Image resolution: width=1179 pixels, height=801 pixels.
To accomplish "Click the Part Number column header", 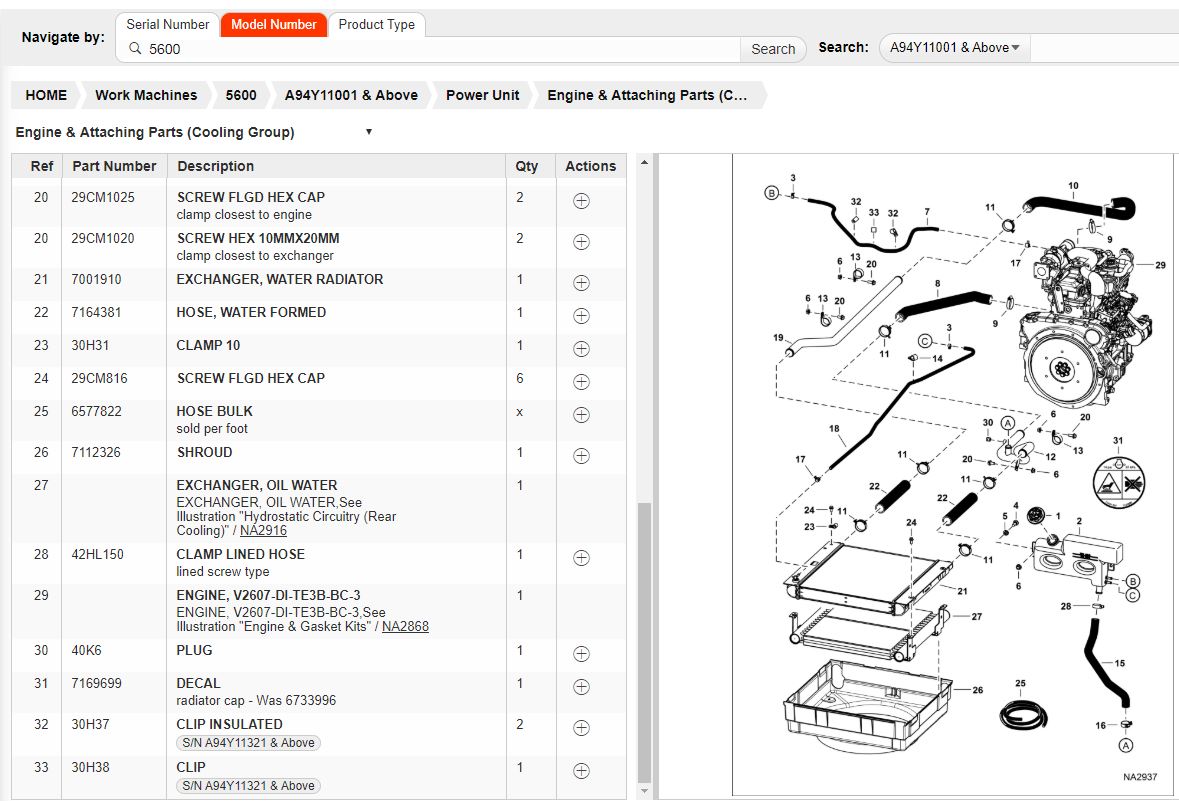I will pos(114,166).
